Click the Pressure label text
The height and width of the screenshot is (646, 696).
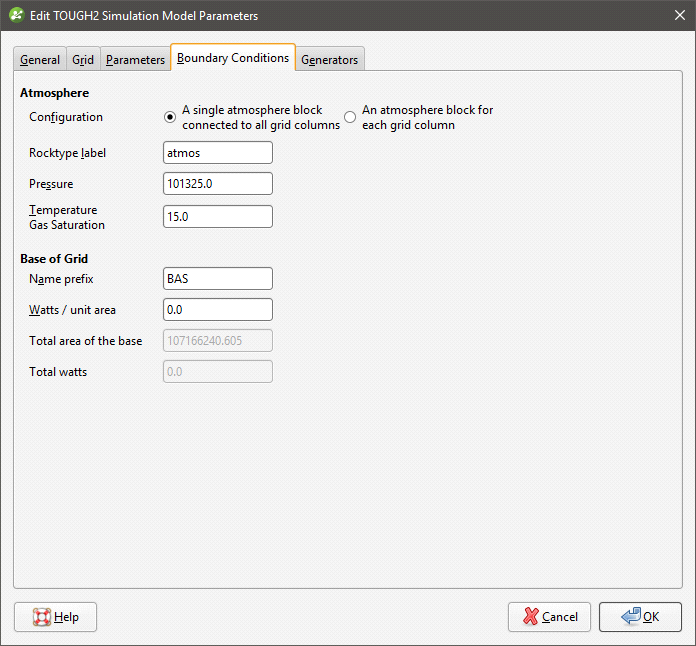click(x=51, y=184)
